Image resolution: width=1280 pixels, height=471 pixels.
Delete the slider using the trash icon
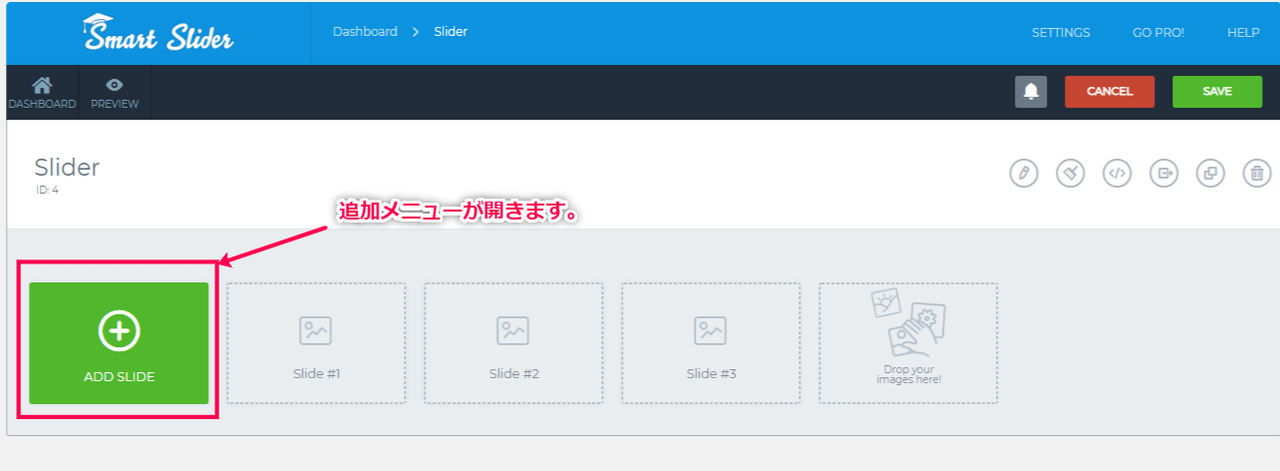pos(1256,173)
